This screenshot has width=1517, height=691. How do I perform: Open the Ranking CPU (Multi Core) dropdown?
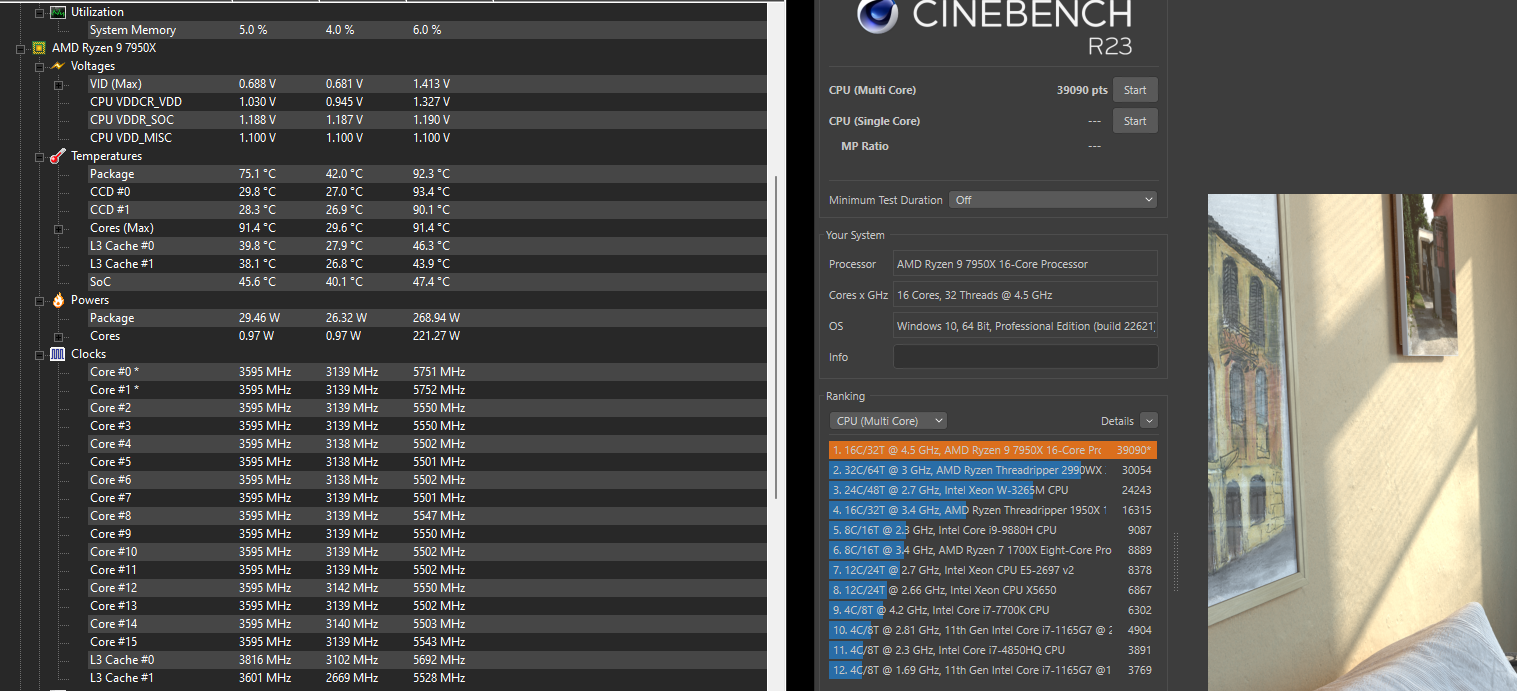point(887,420)
